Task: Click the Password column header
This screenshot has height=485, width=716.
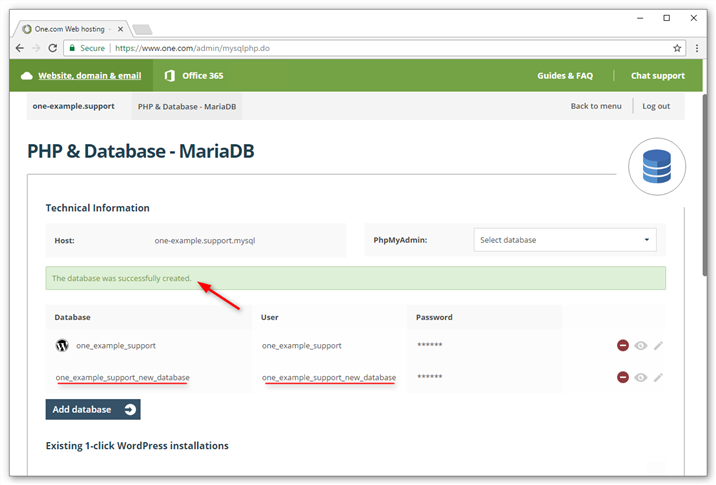Action: coord(434,317)
